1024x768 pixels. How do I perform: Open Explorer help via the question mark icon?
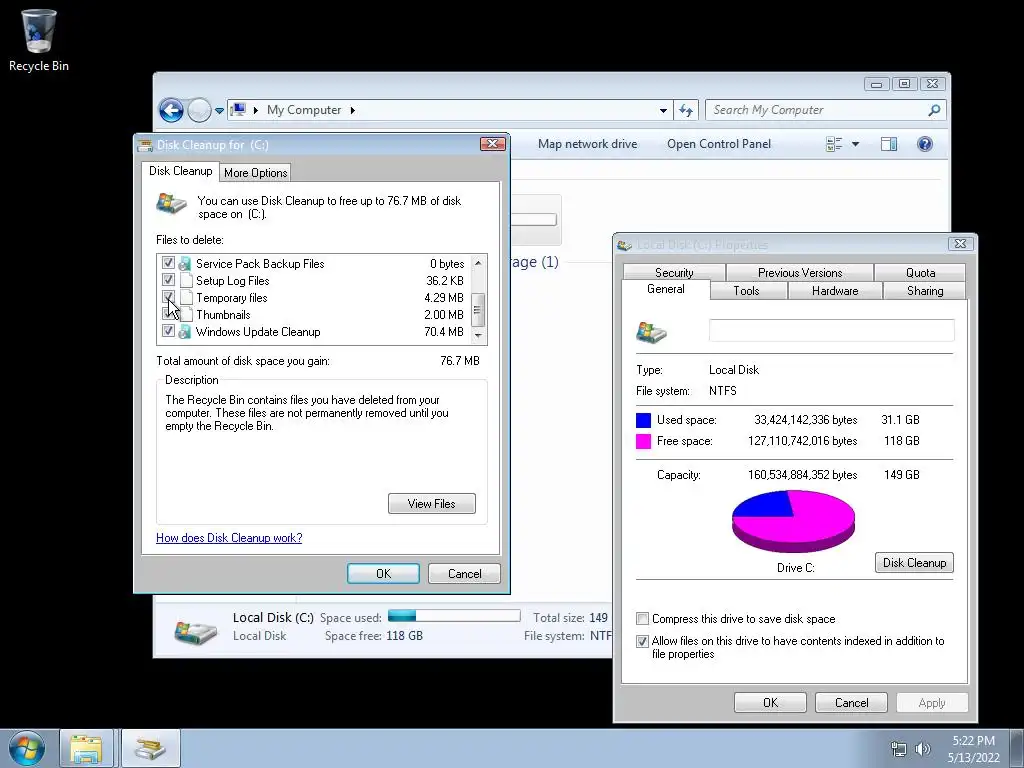(x=925, y=144)
